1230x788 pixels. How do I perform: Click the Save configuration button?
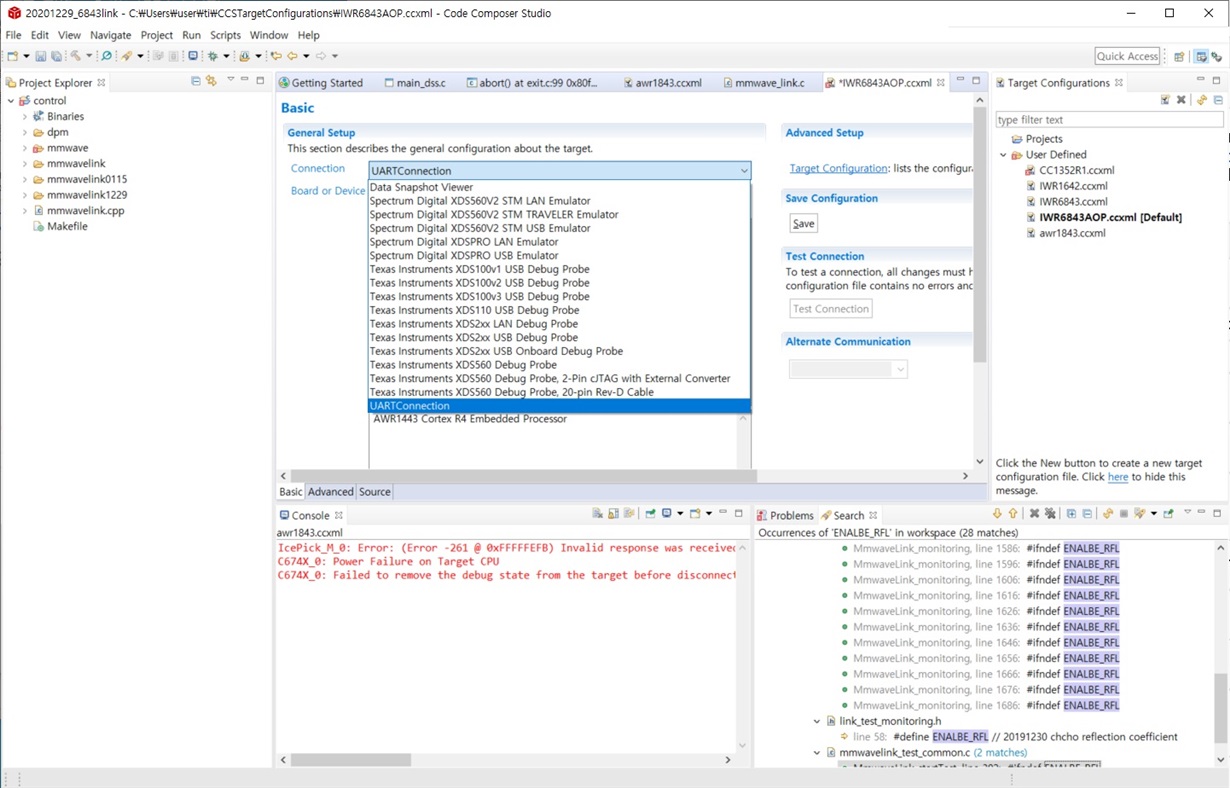803,223
